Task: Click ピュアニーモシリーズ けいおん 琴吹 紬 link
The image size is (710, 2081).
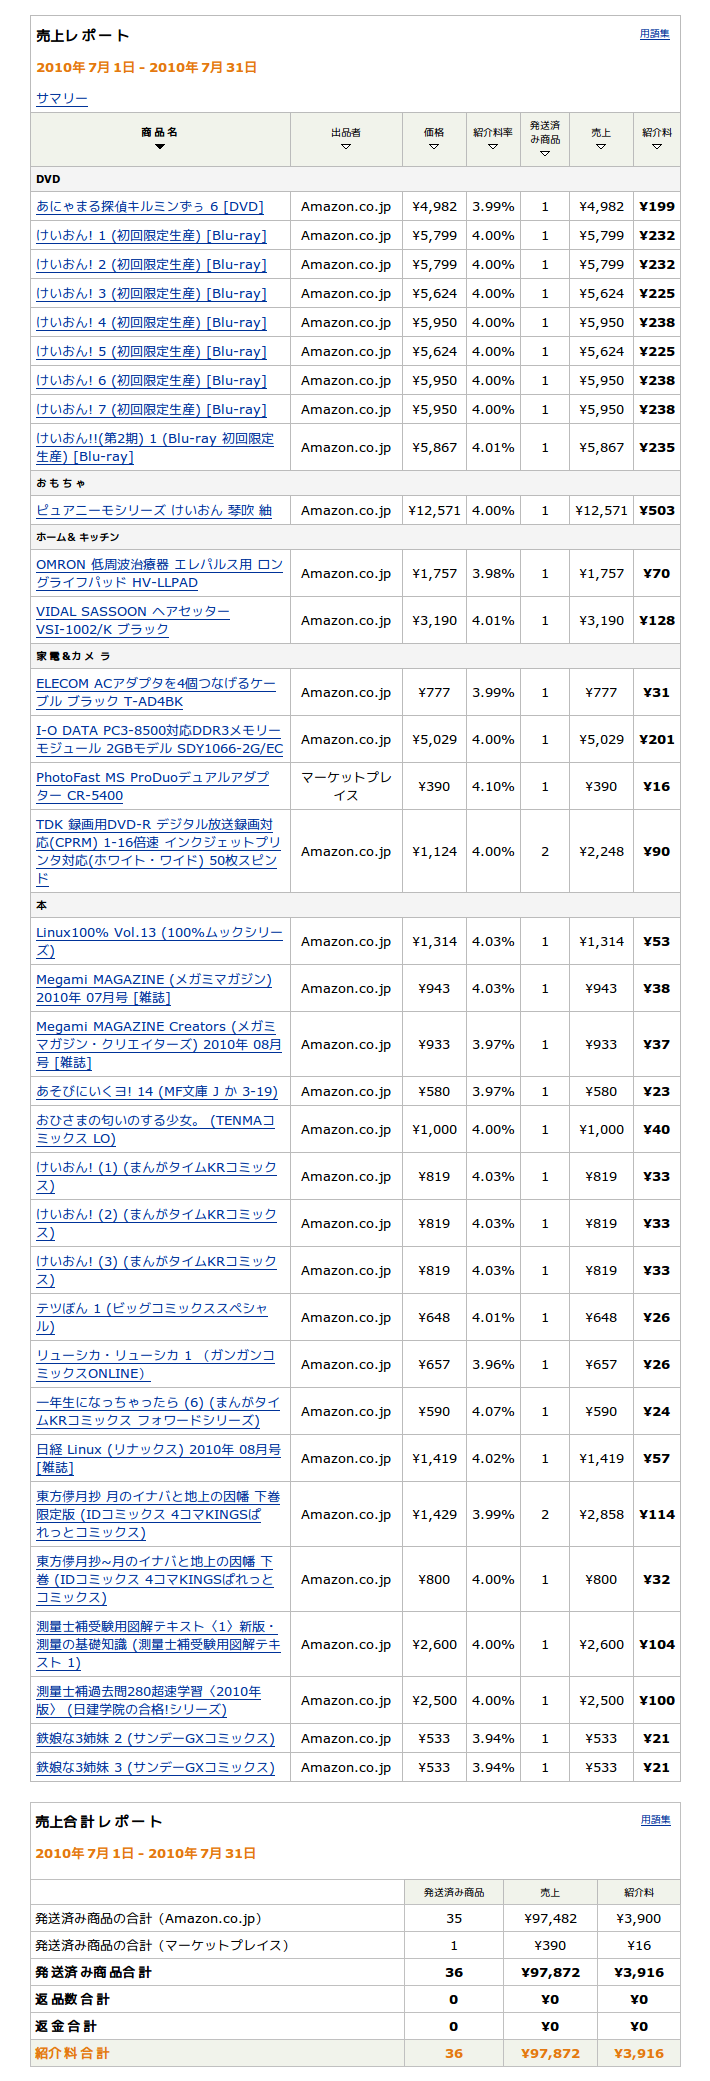Action: 154,511
